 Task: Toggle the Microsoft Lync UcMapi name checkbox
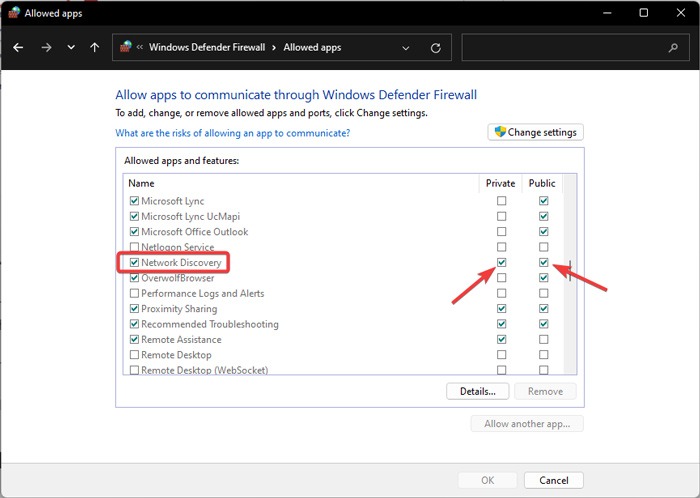[134, 216]
